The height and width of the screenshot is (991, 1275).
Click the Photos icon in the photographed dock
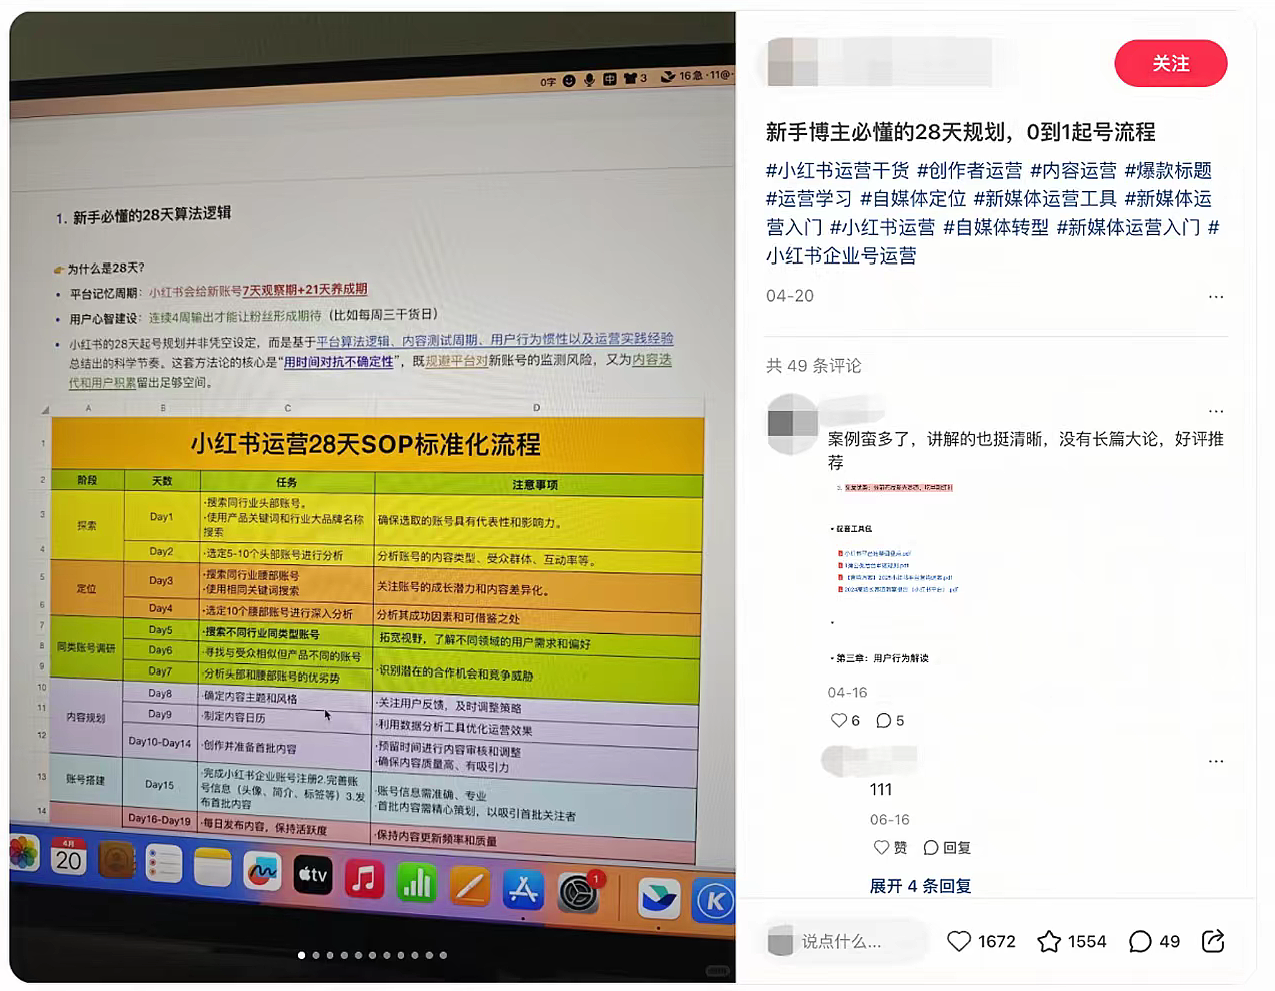23,854
